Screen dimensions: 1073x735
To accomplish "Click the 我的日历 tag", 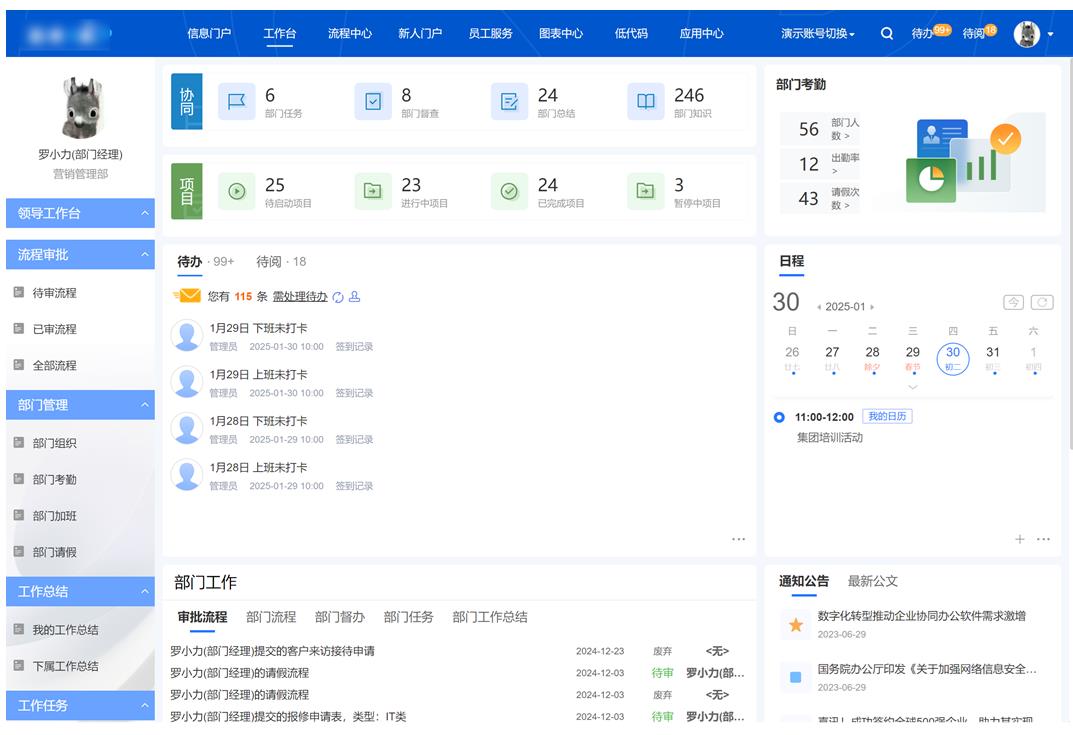I will tap(887, 416).
